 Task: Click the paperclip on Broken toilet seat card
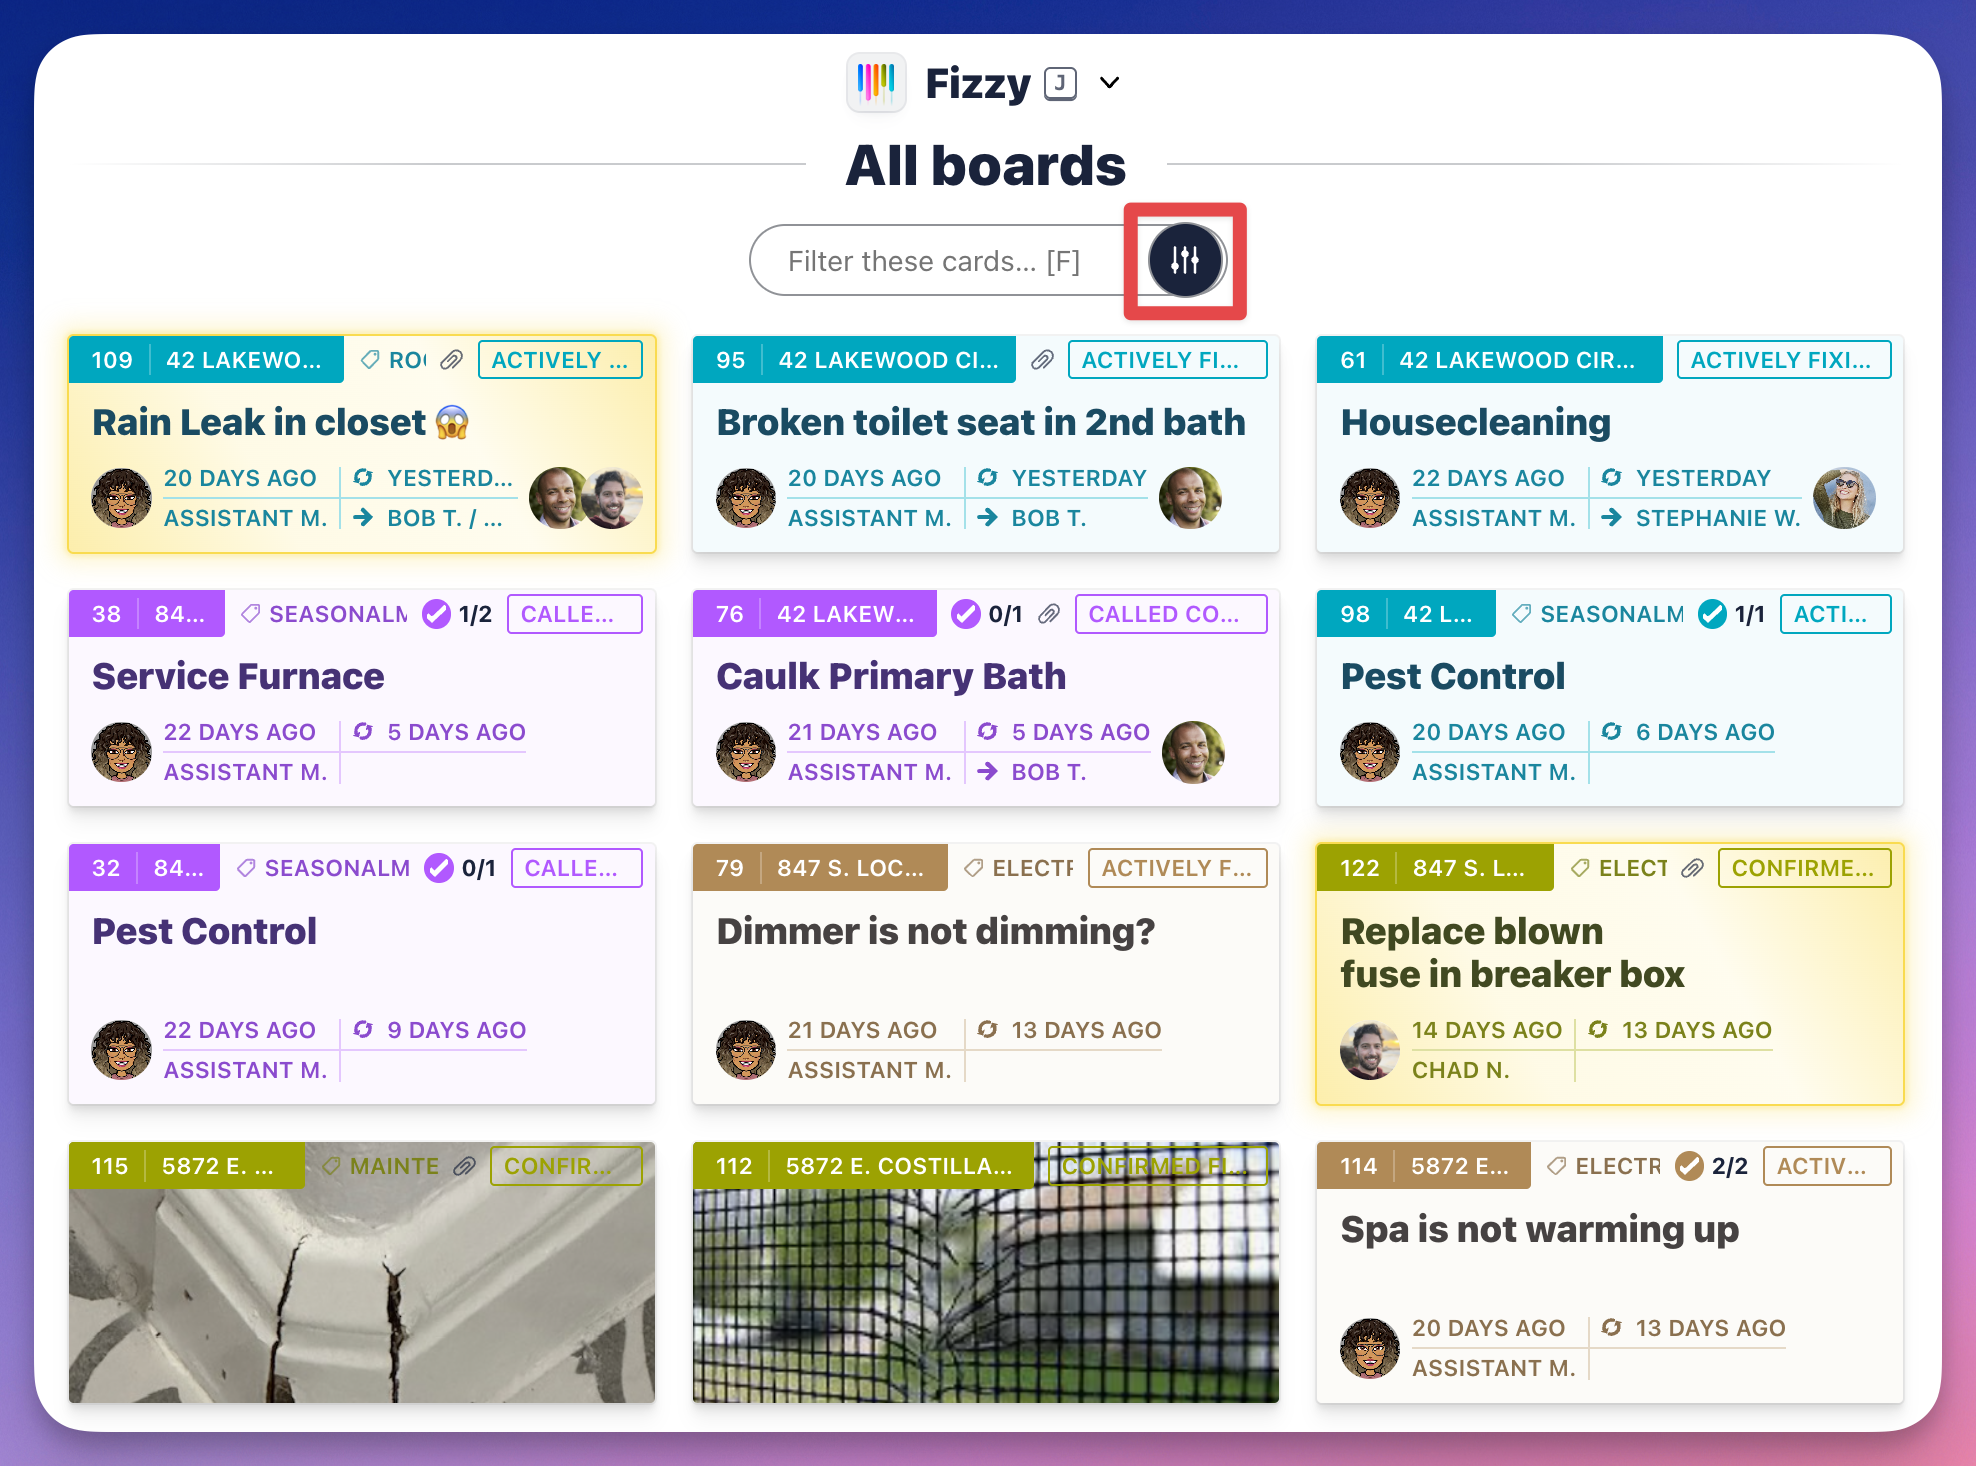click(x=1041, y=359)
